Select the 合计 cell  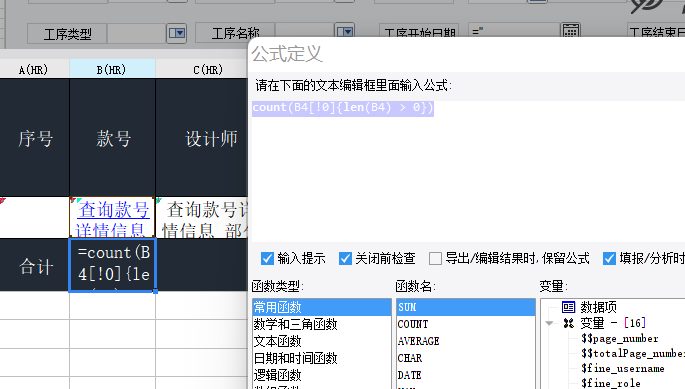pos(35,265)
